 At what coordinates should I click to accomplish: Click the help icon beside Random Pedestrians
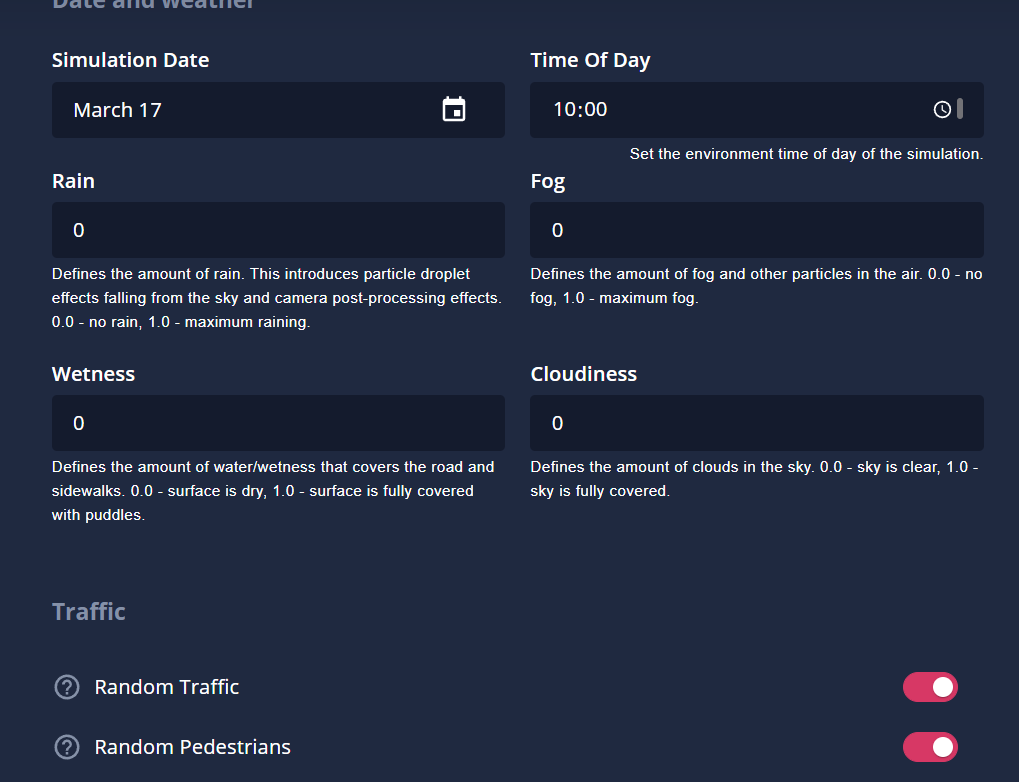point(67,747)
